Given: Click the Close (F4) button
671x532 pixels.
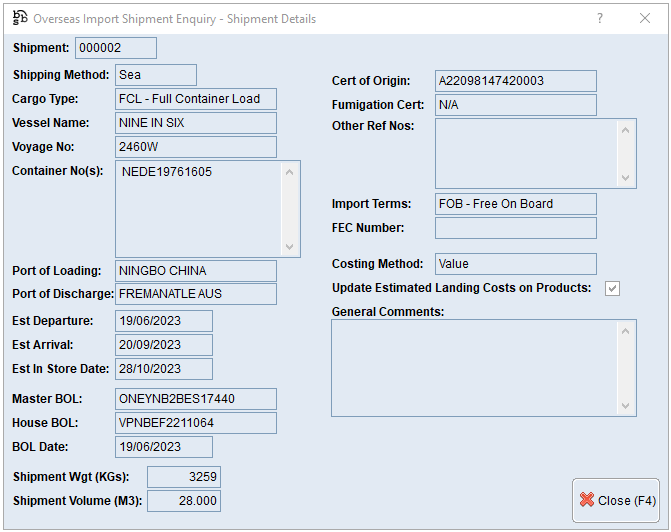Looking at the screenshot, I should coord(616,500).
